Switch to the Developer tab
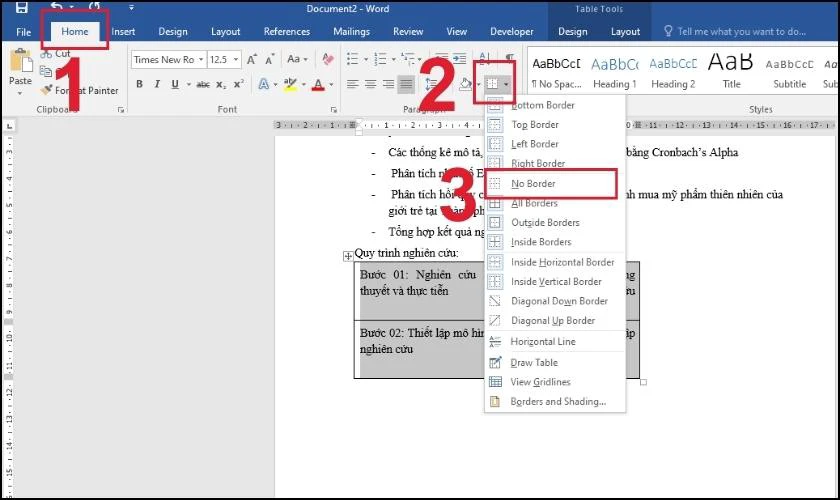The image size is (840, 500). pos(512,32)
